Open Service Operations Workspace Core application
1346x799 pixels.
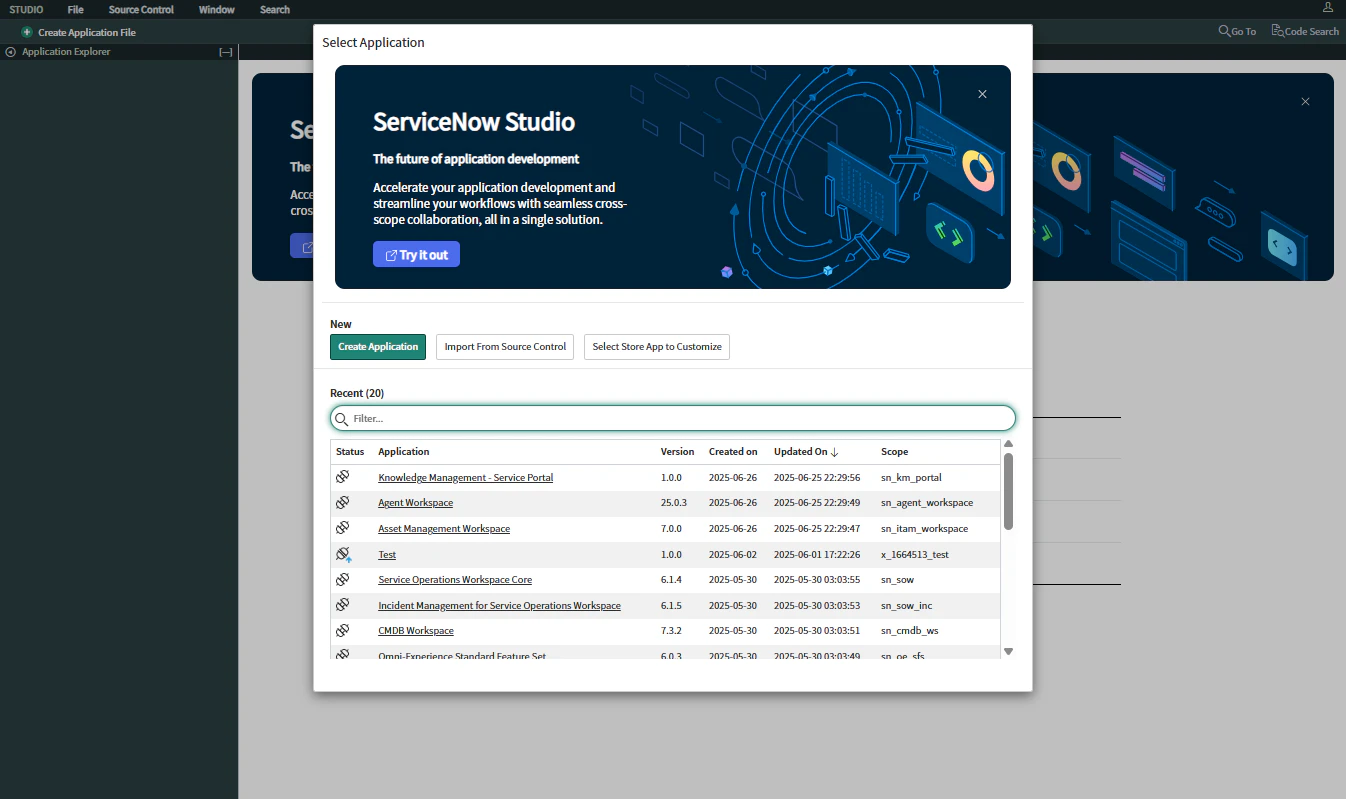(455, 580)
